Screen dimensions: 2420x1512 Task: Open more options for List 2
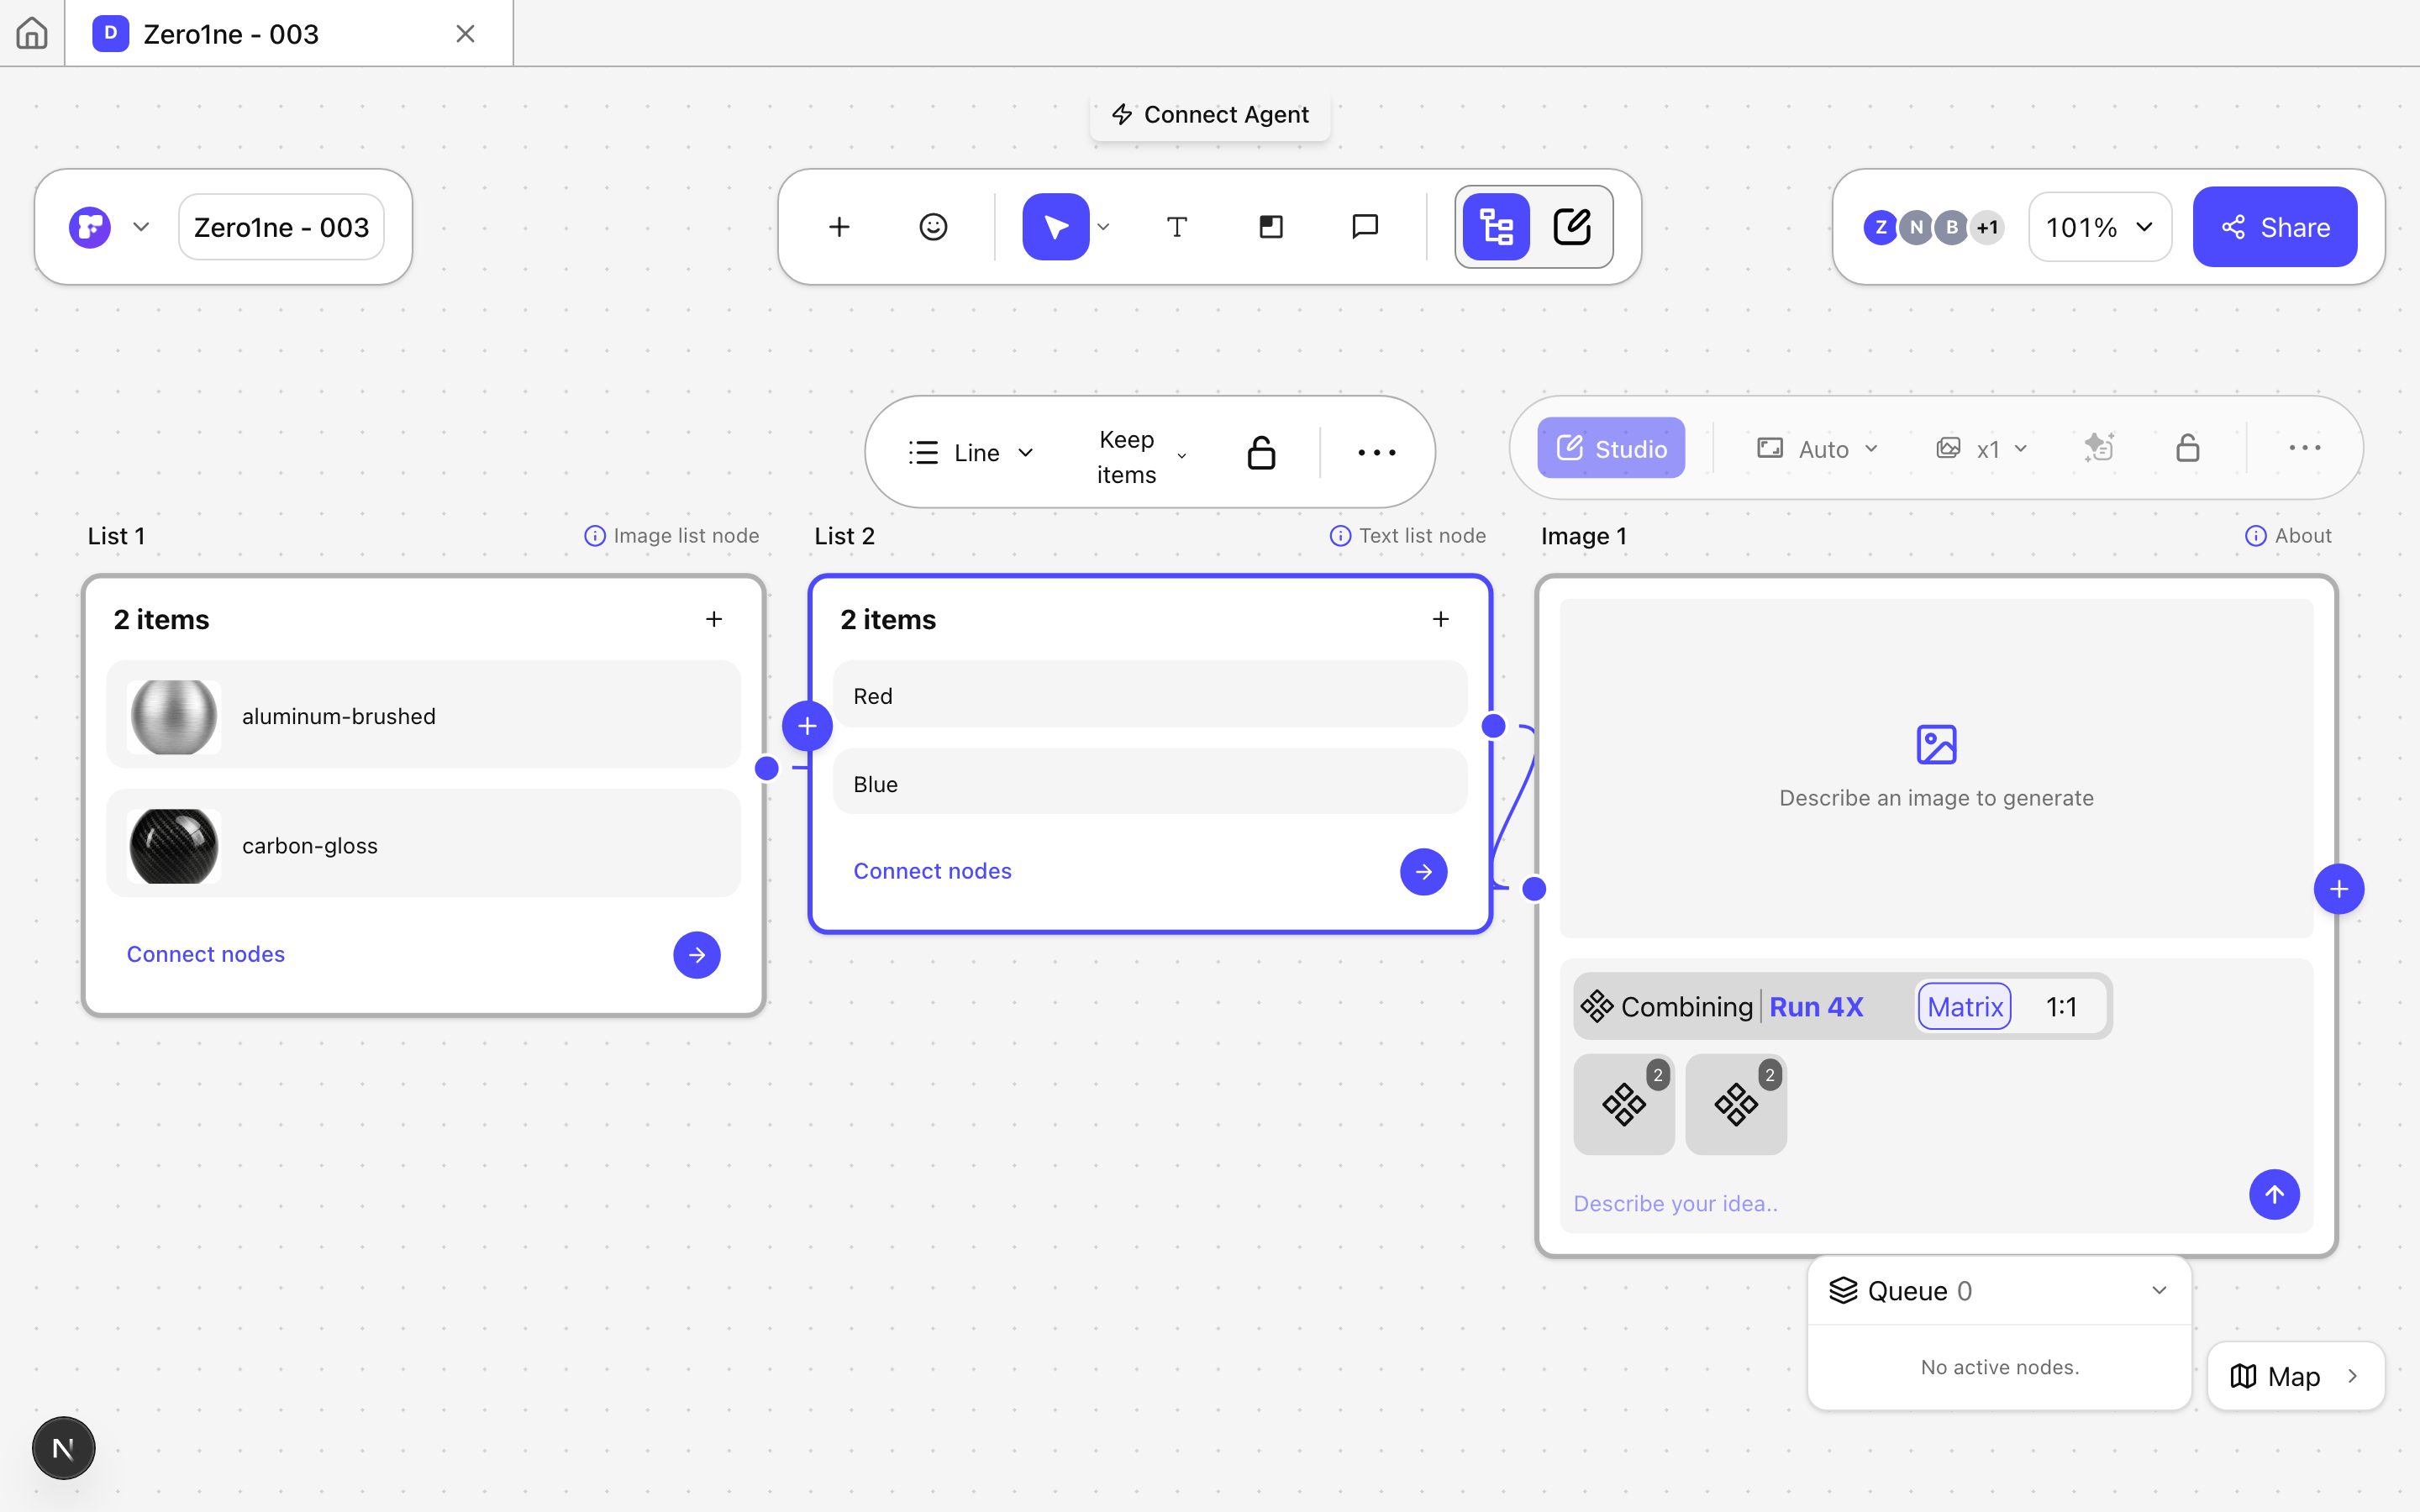tap(1377, 453)
